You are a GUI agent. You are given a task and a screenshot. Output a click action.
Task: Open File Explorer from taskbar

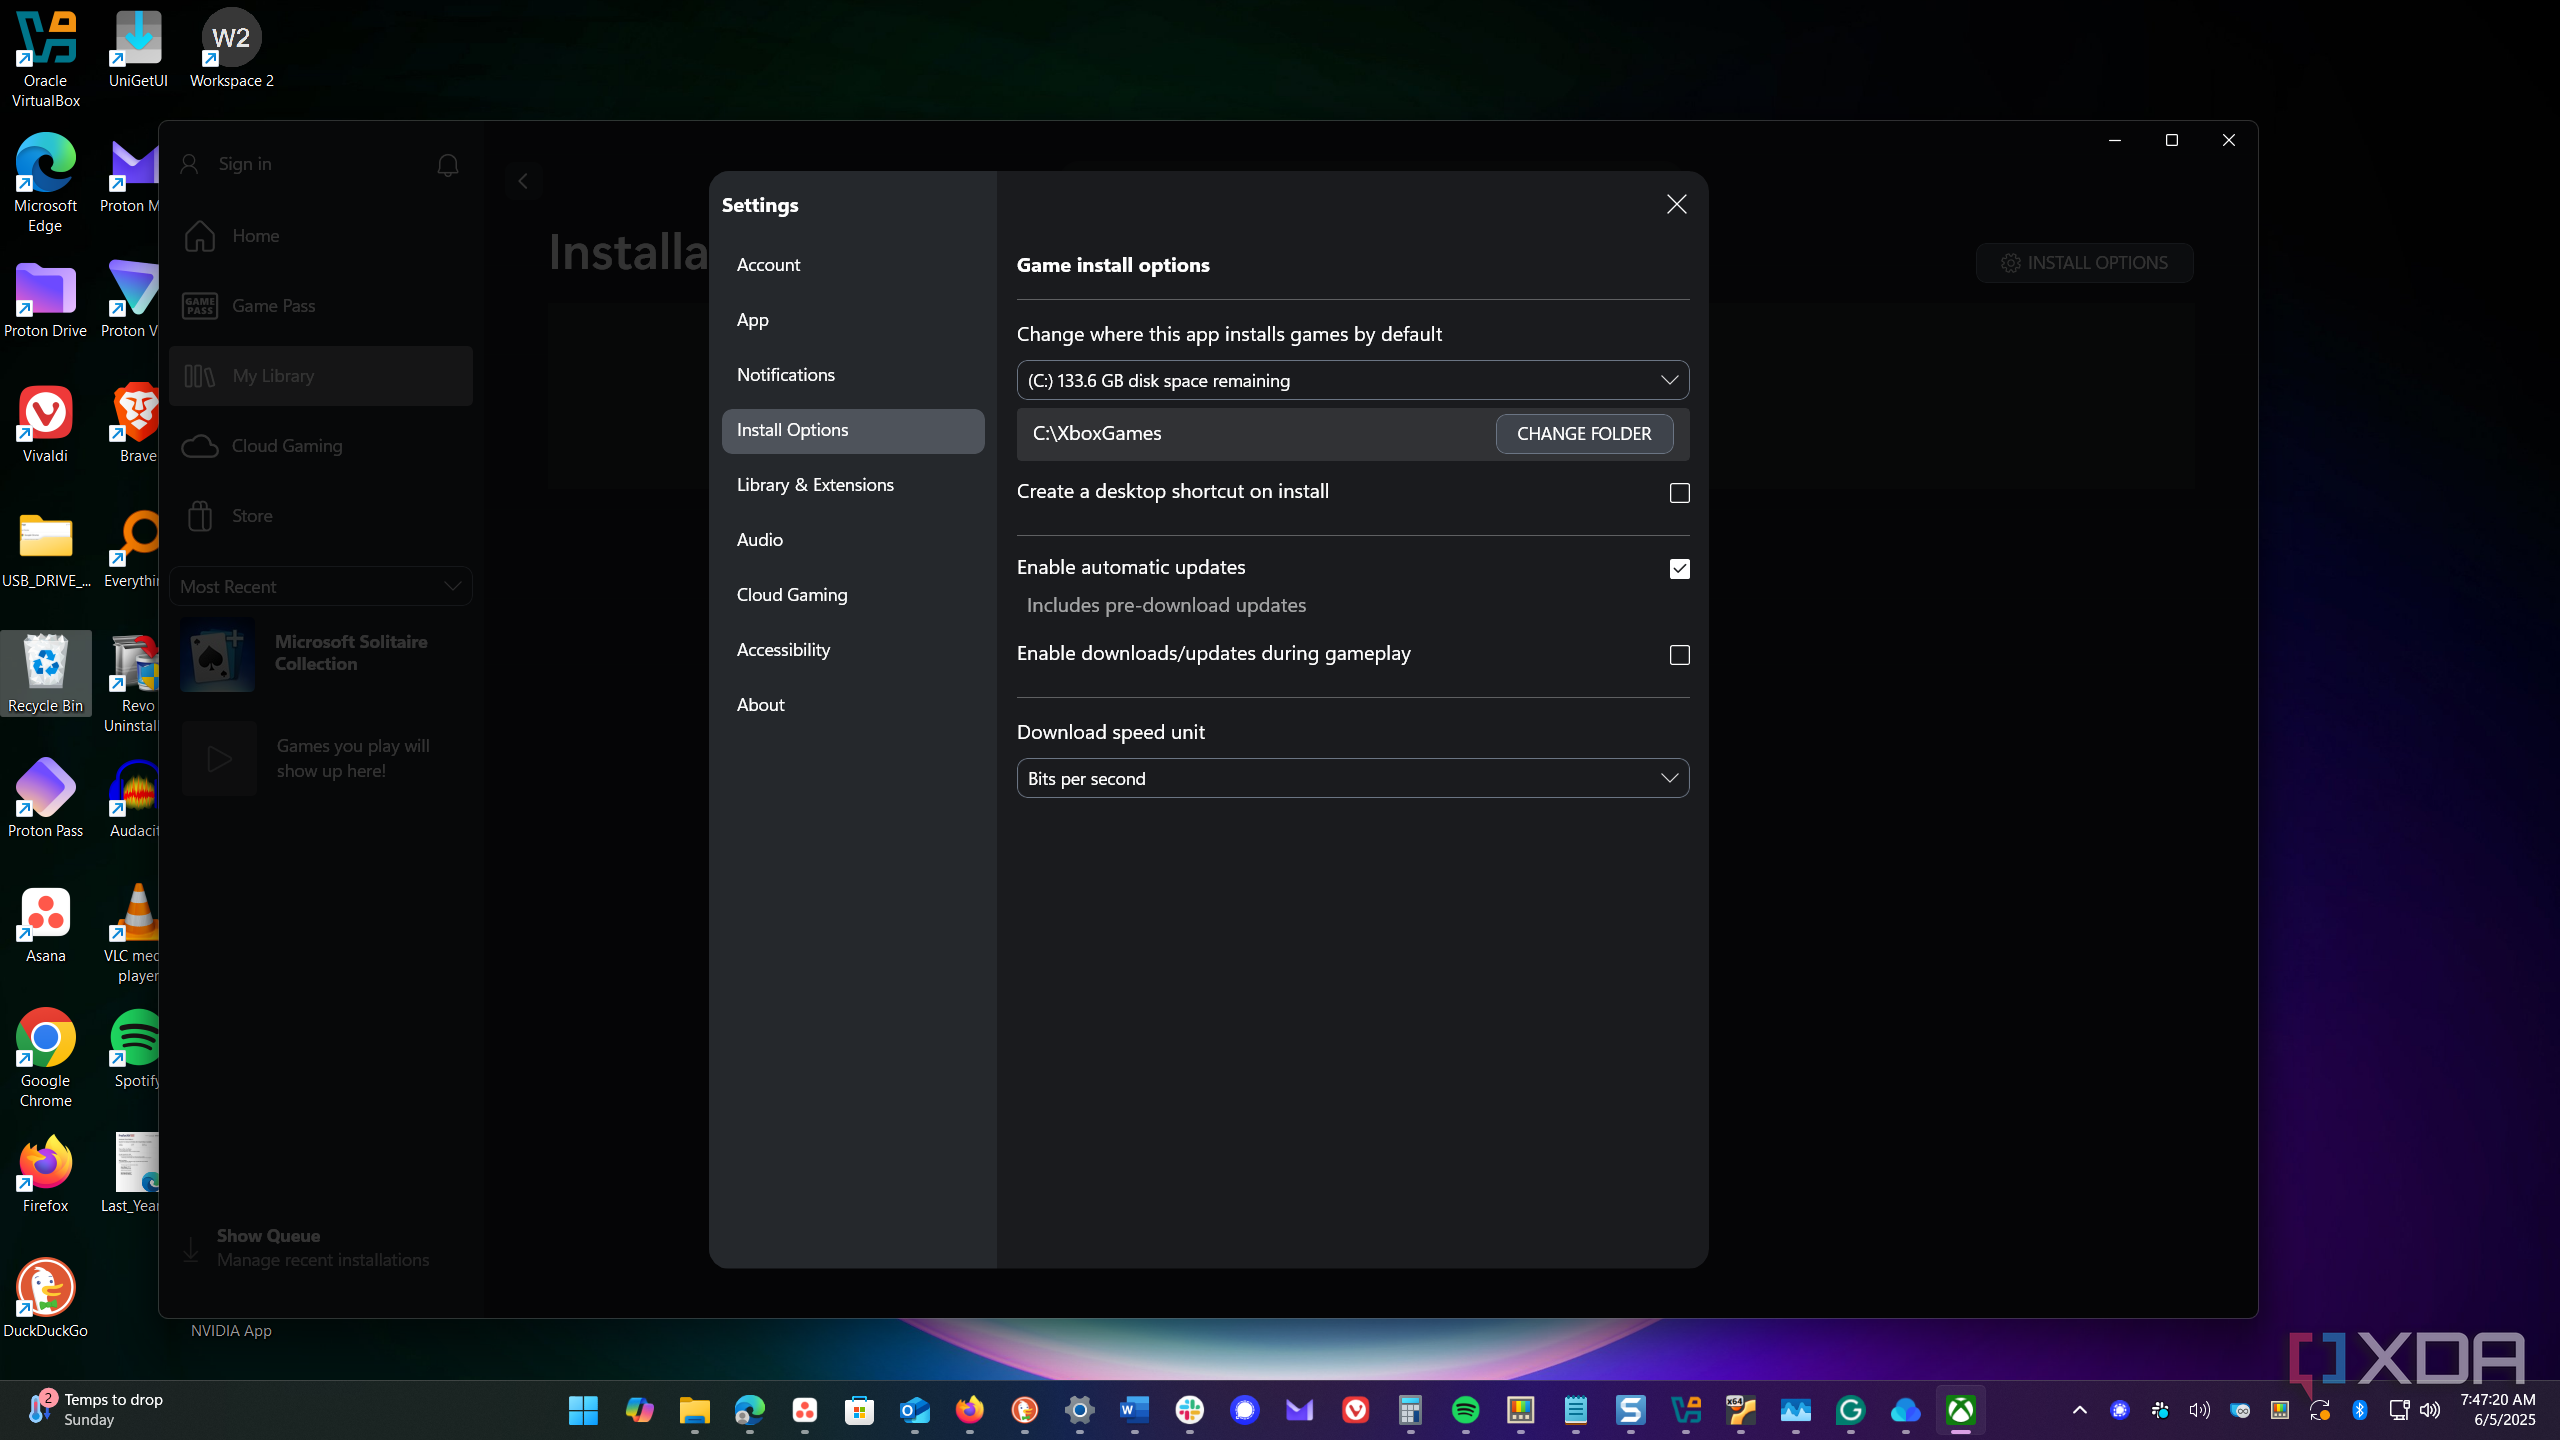pos(694,1410)
